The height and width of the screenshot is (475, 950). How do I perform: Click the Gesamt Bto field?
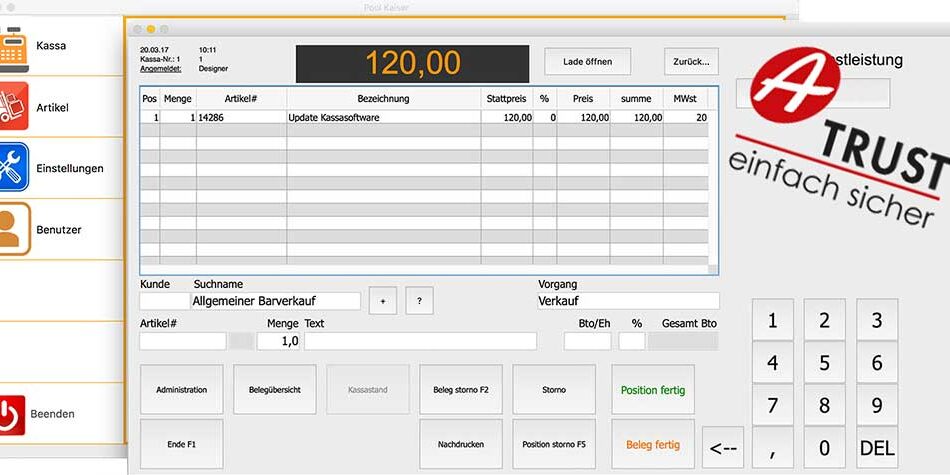pyautogui.click(x=683, y=341)
